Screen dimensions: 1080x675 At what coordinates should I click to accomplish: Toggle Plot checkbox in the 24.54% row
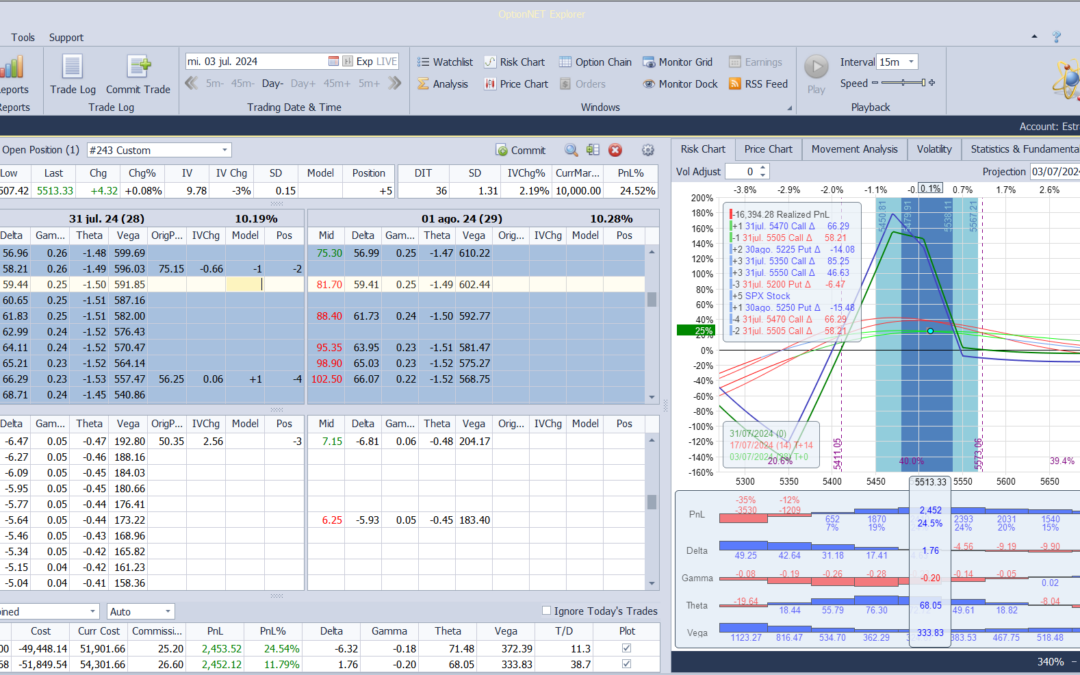(626, 648)
